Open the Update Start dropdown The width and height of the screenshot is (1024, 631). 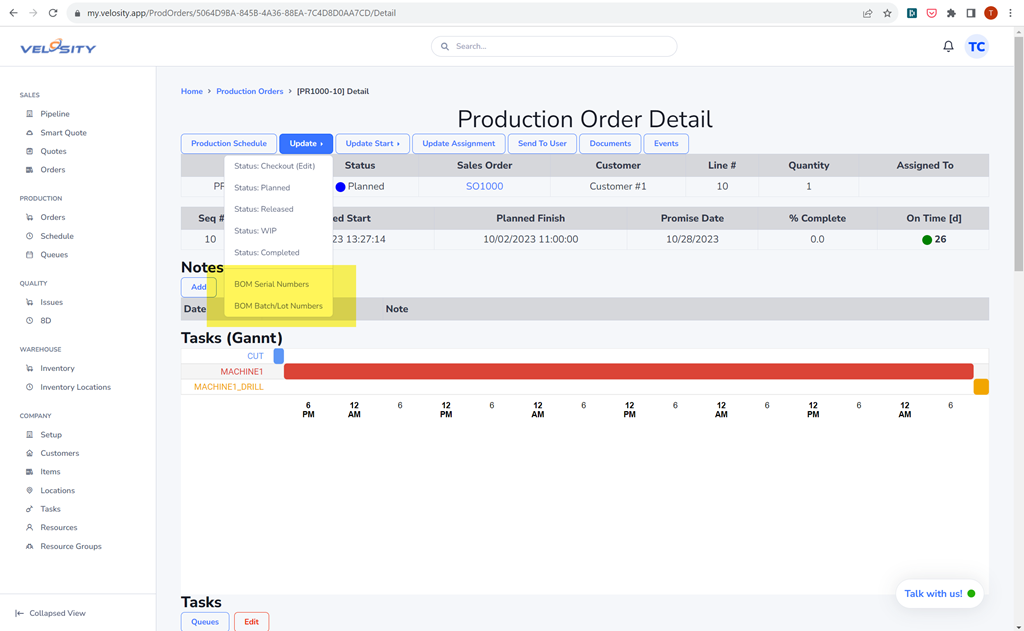pos(372,144)
